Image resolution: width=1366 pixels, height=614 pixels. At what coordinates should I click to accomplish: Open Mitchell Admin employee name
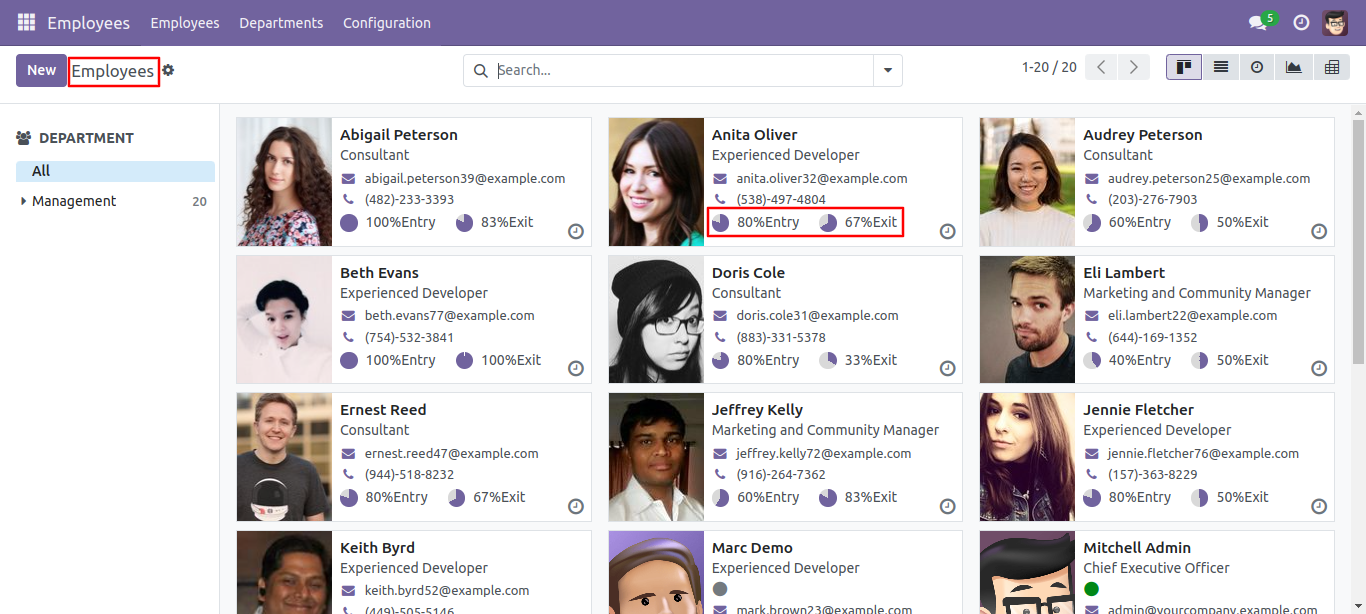point(1137,548)
